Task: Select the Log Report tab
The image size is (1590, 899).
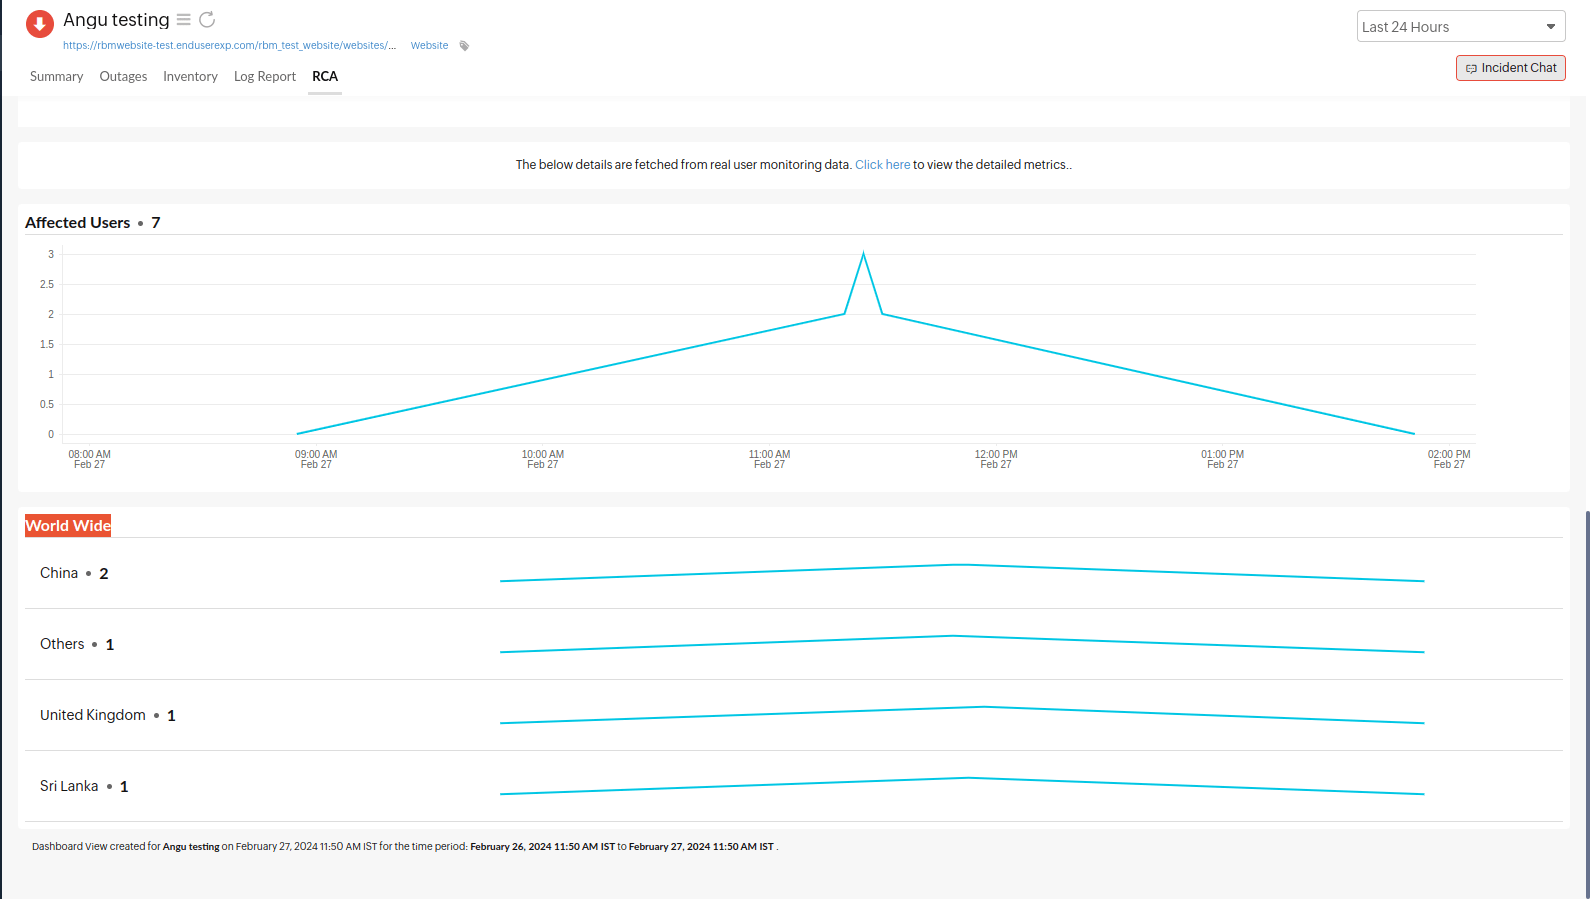Action: click(265, 77)
